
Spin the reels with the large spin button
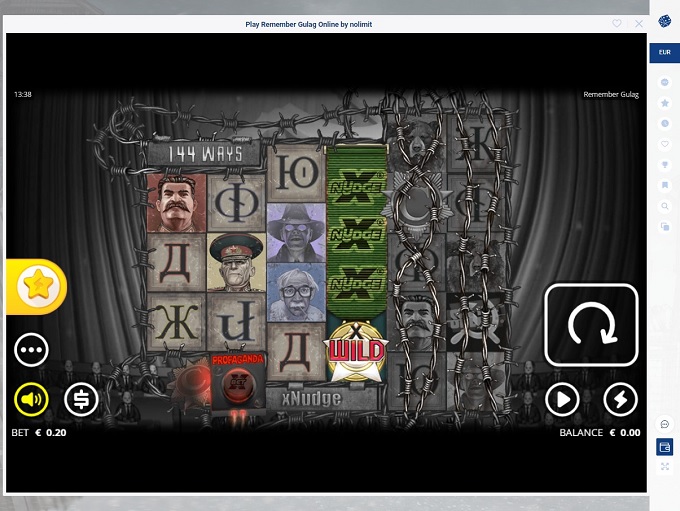[591, 325]
